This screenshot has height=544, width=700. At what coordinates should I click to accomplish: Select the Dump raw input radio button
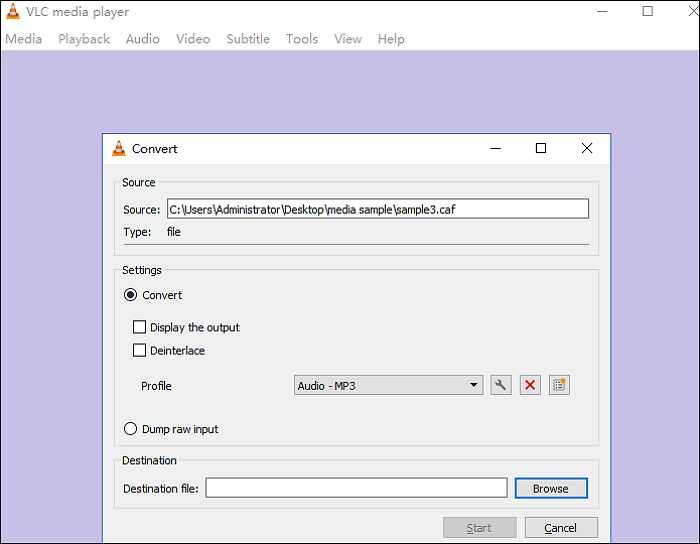[130, 429]
